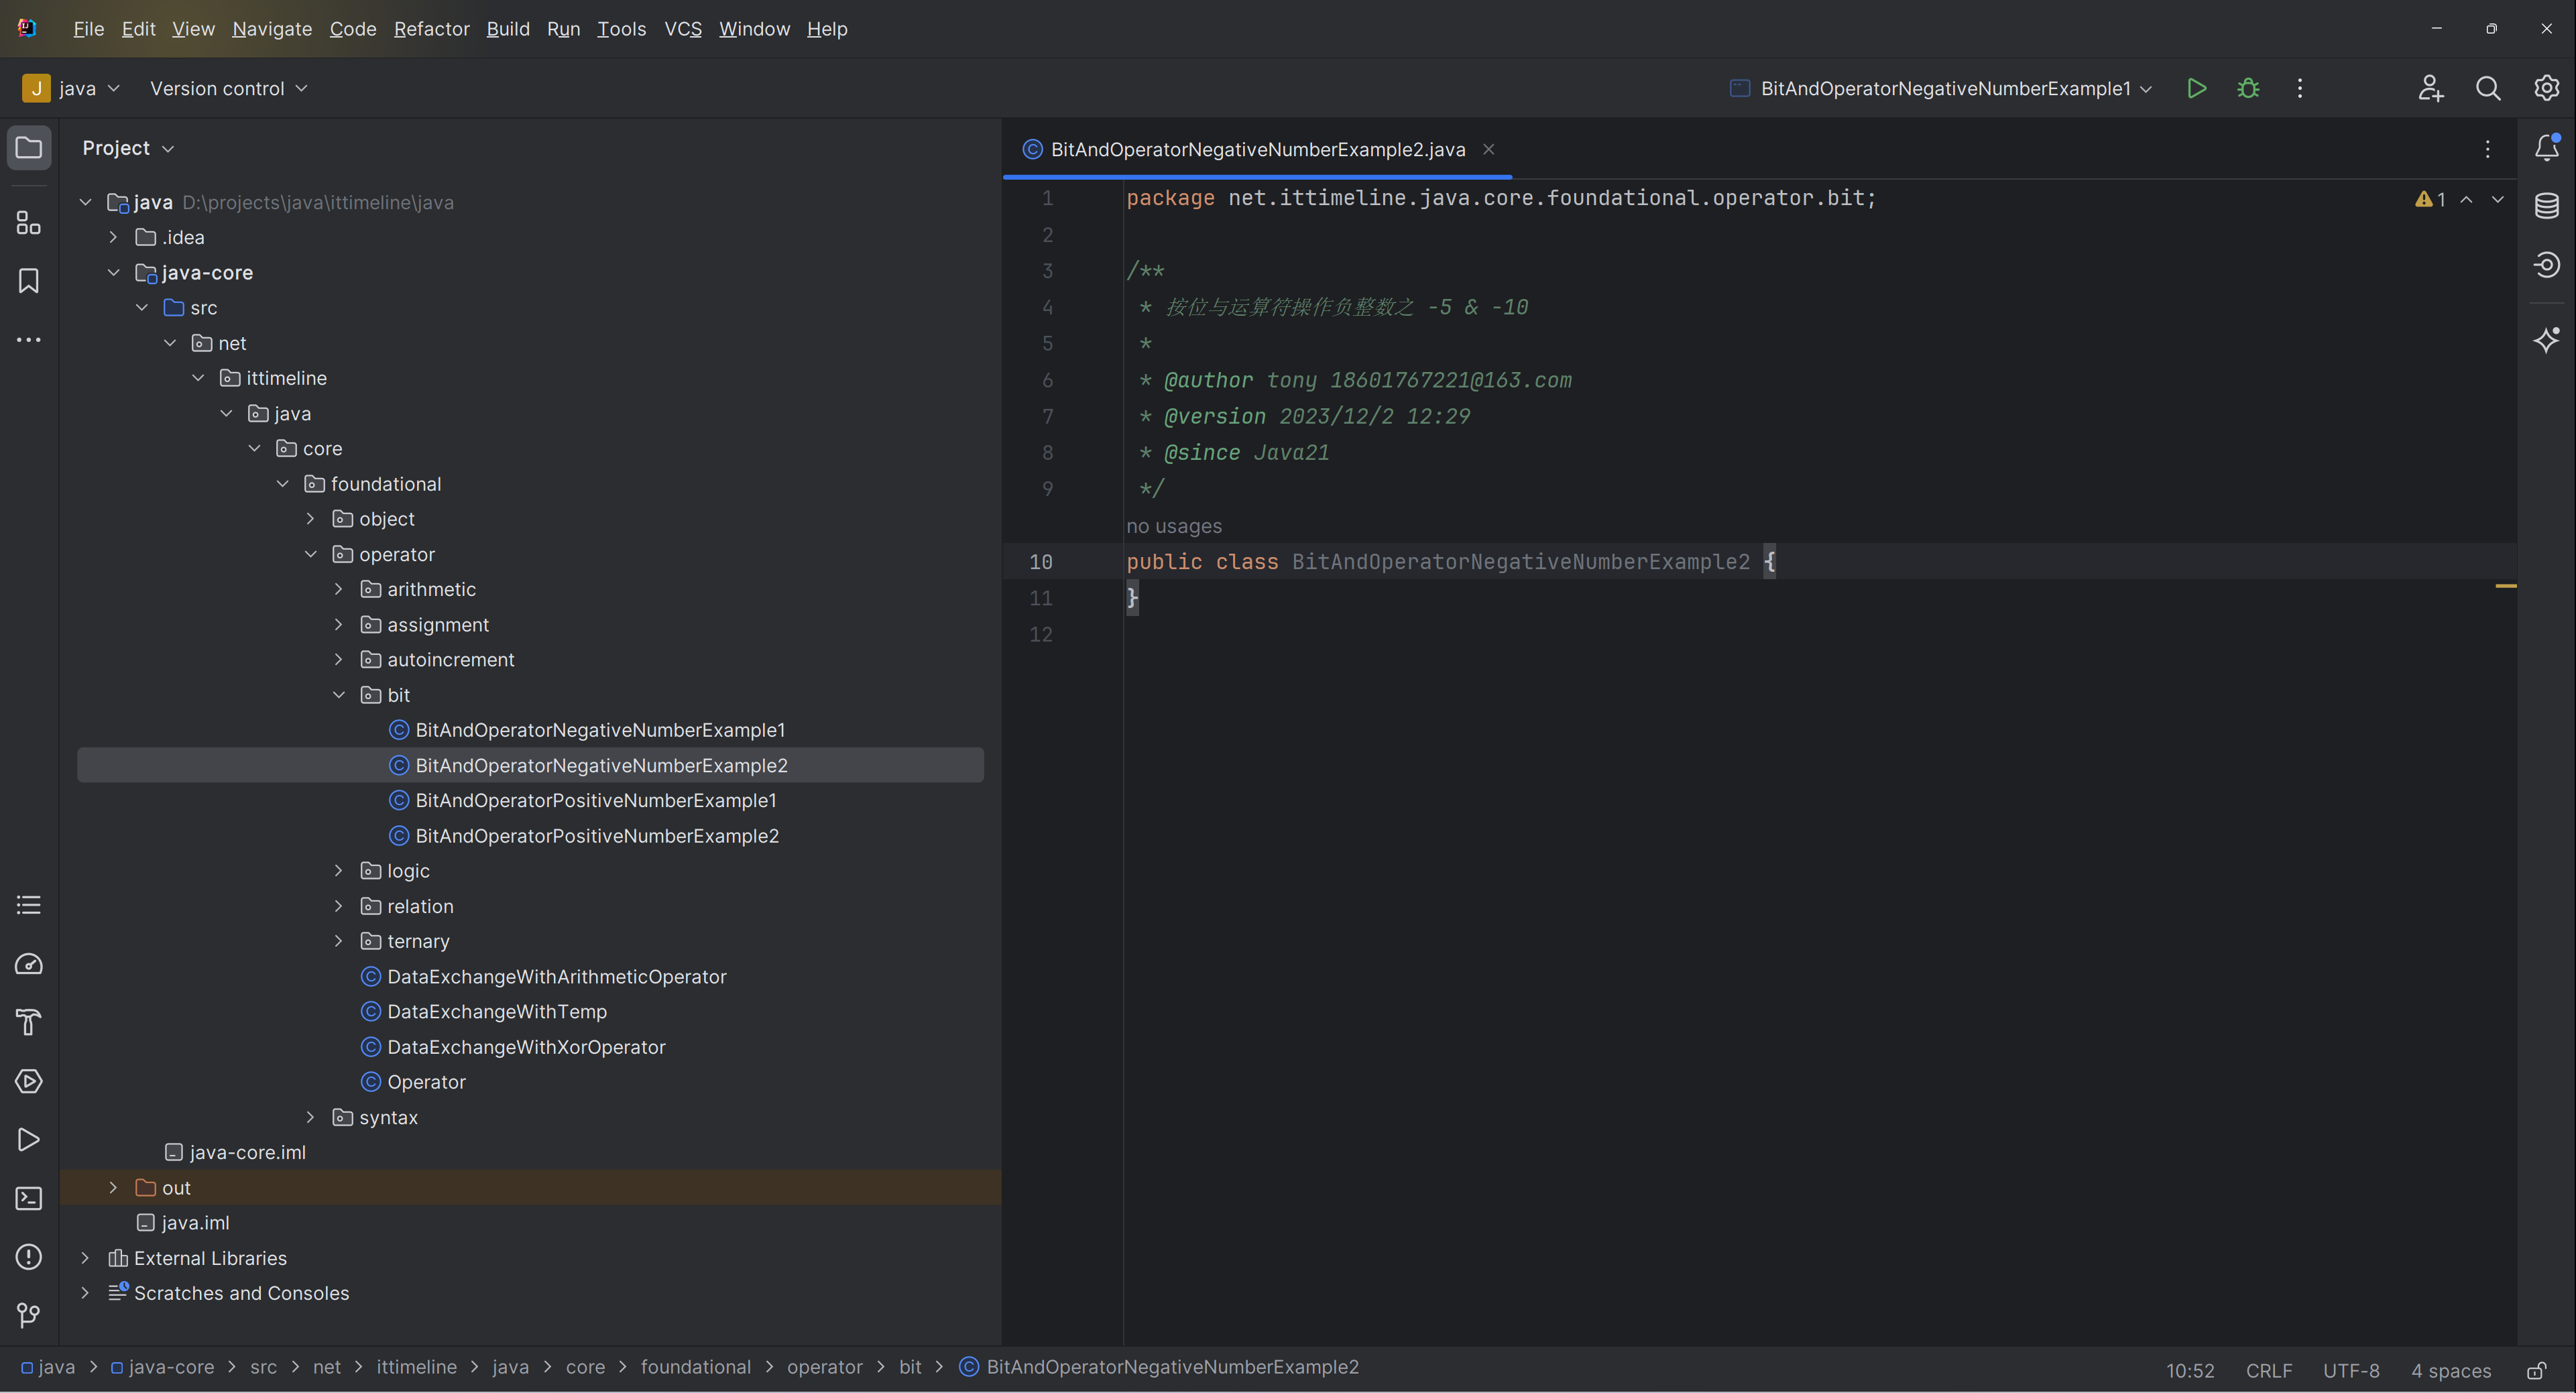
Task: Run BitAndOperatorNegativeNumberExample1 with green play button
Action: click(x=2196, y=88)
